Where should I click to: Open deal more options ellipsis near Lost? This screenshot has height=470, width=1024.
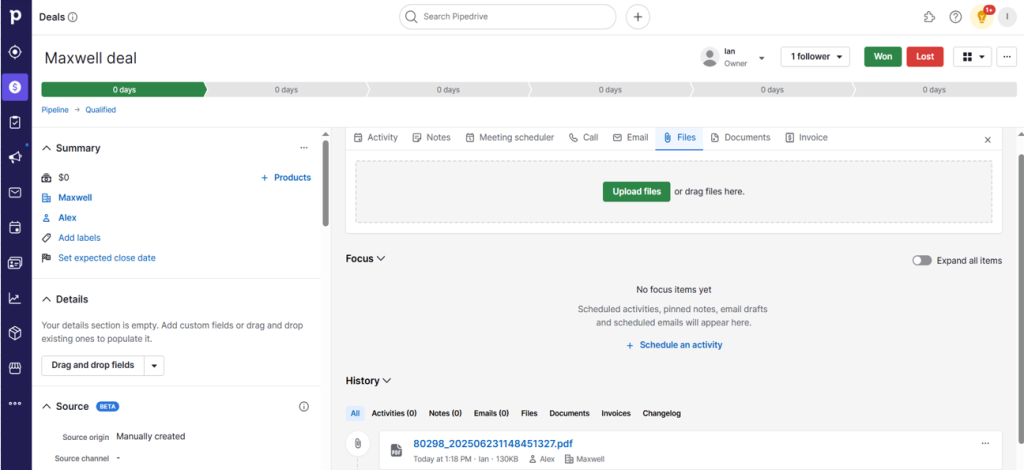[x=1006, y=57]
